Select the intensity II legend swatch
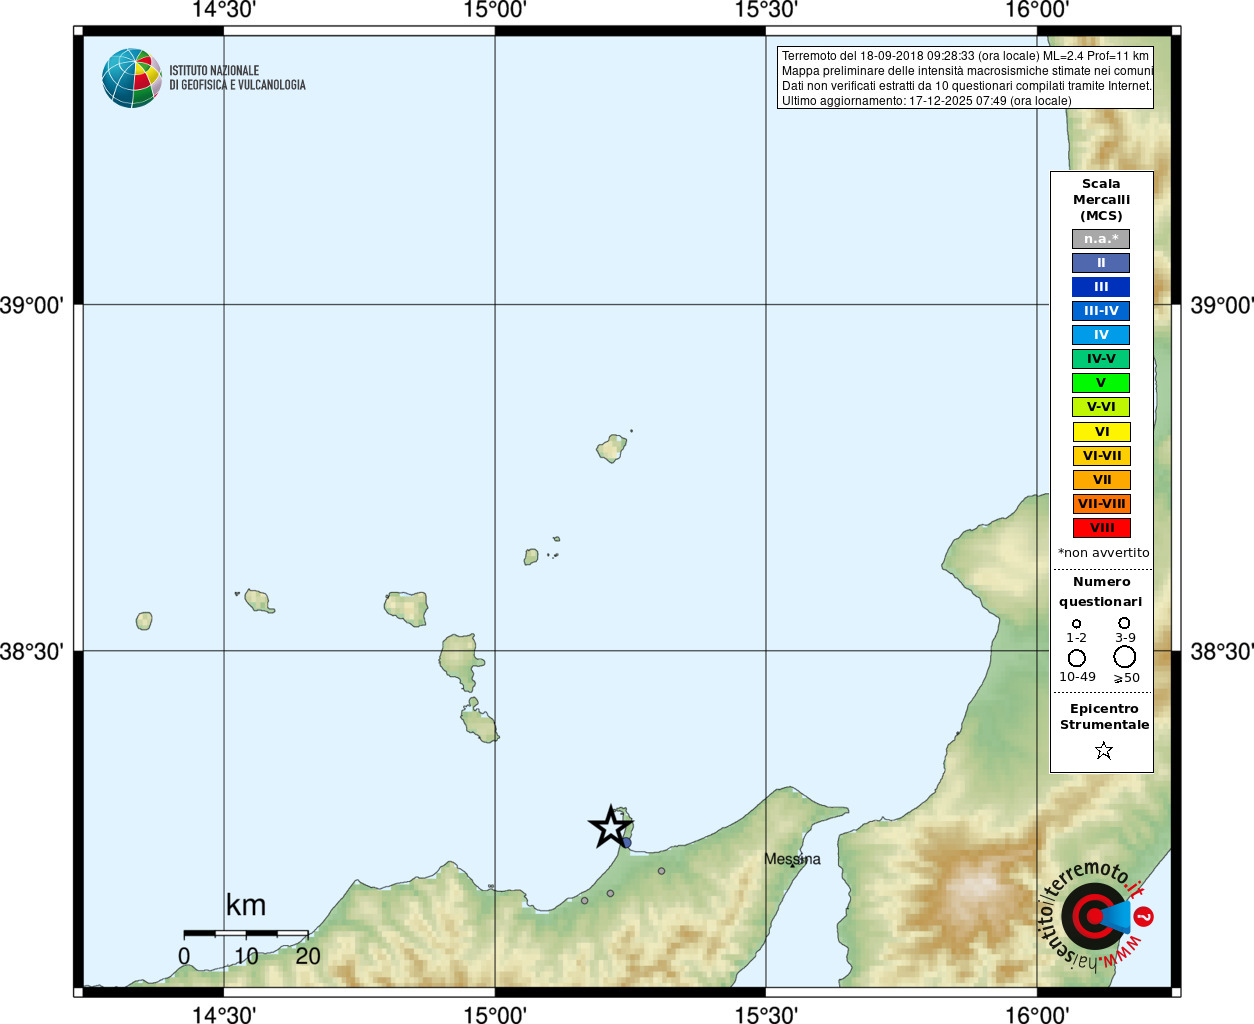This screenshot has width=1254, height=1024. pos(1101,263)
